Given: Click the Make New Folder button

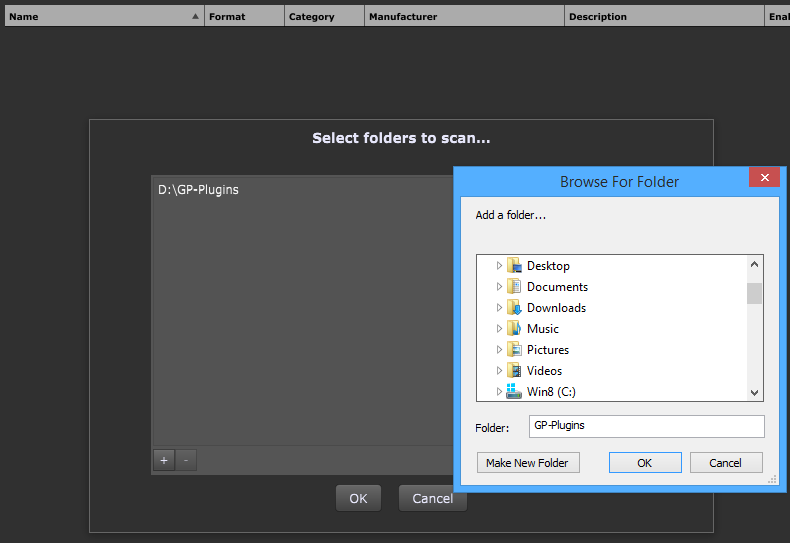Looking at the screenshot, I should (x=528, y=462).
